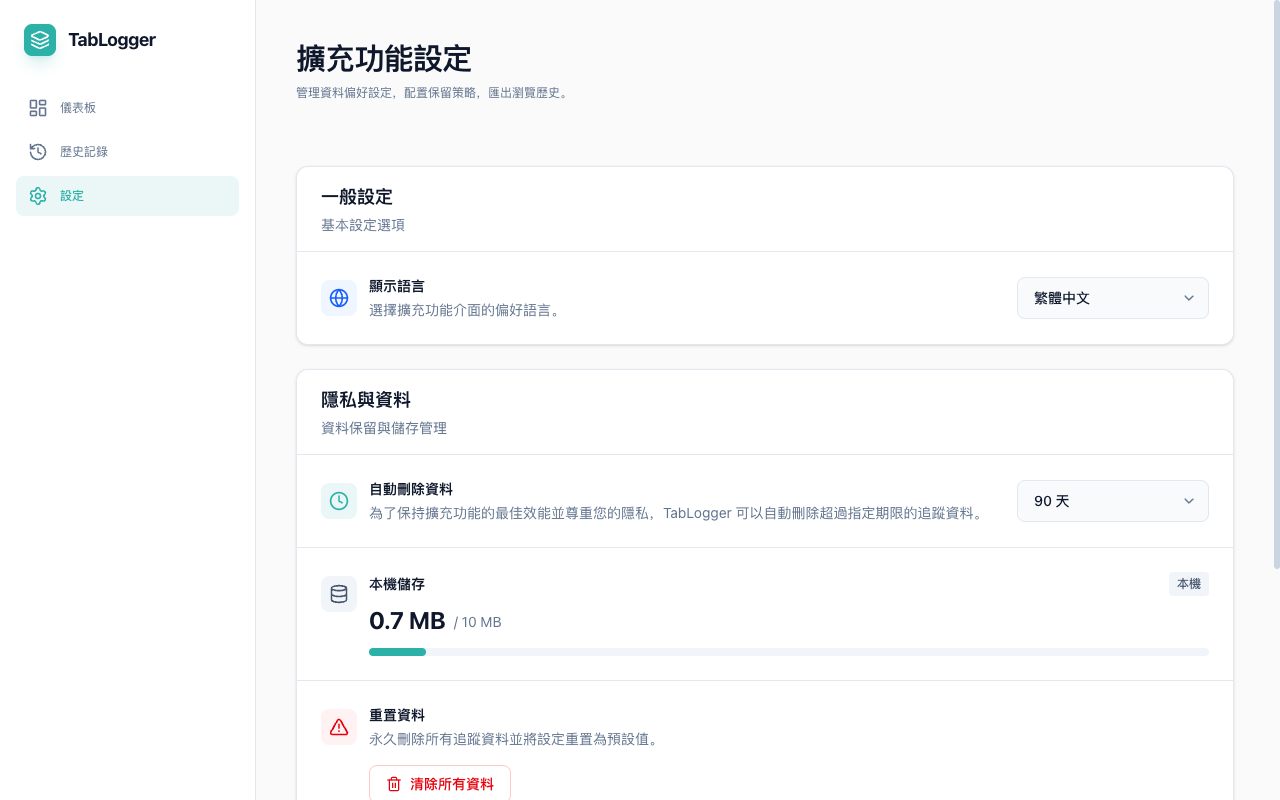Image resolution: width=1280 pixels, height=800 pixels.
Task: Click the database icon beside 本機儲存
Action: [339, 593]
